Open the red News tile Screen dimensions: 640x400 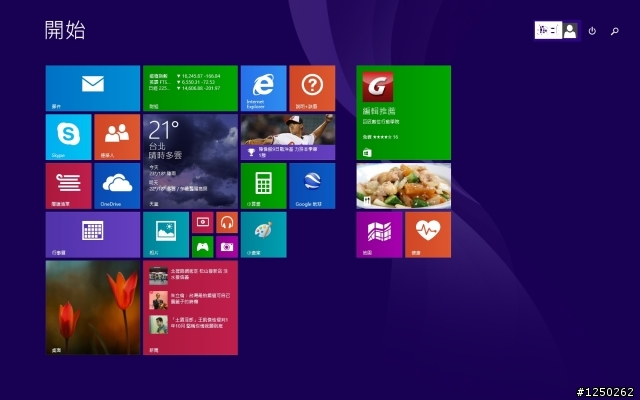click(190, 308)
